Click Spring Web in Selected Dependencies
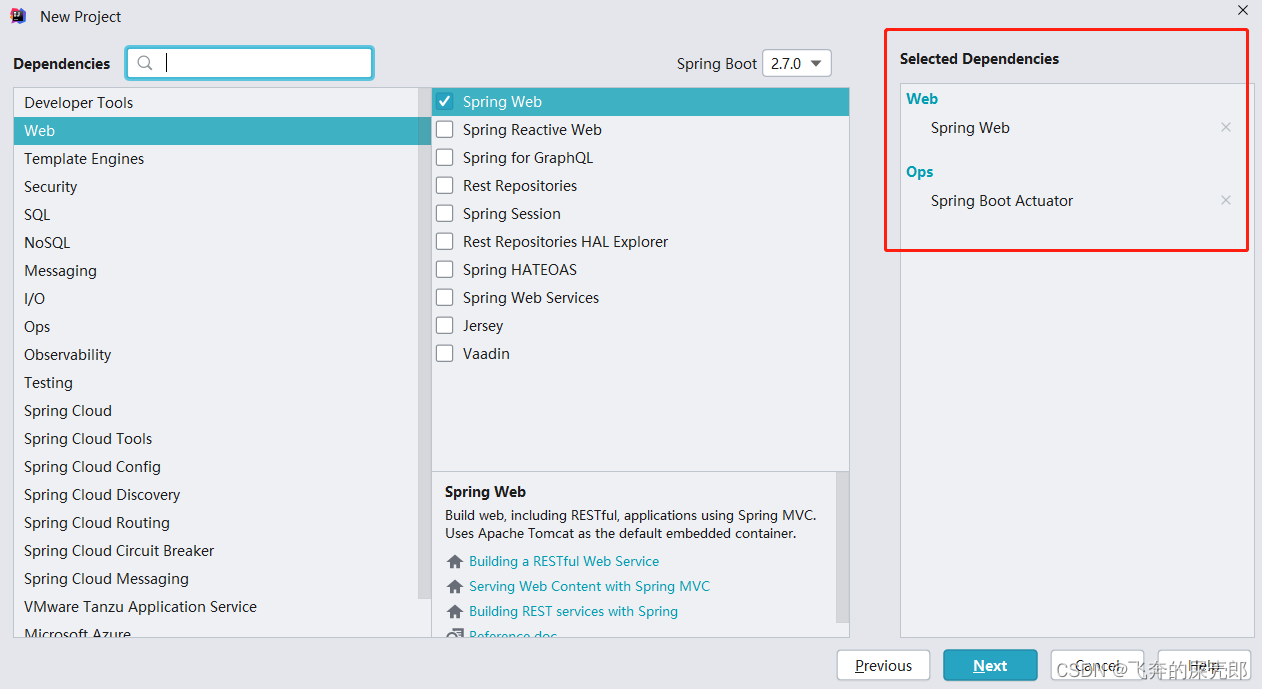 pyautogui.click(x=970, y=128)
